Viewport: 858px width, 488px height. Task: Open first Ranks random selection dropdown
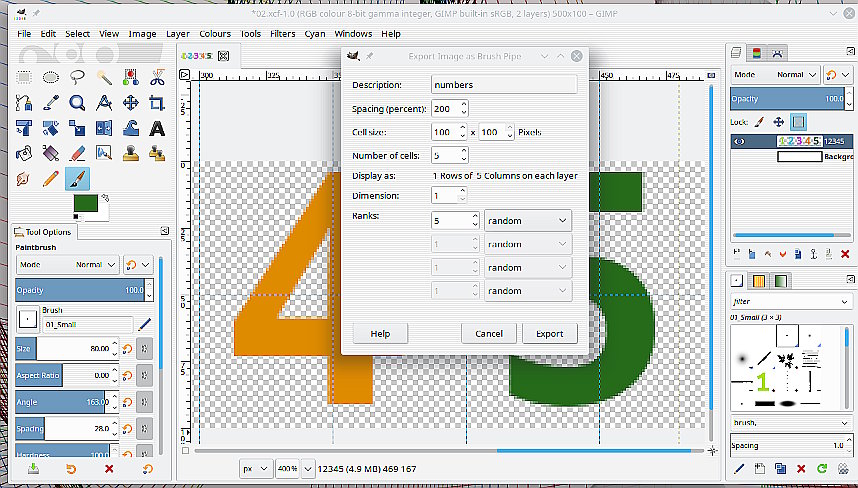pyautogui.click(x=527, y=220)
